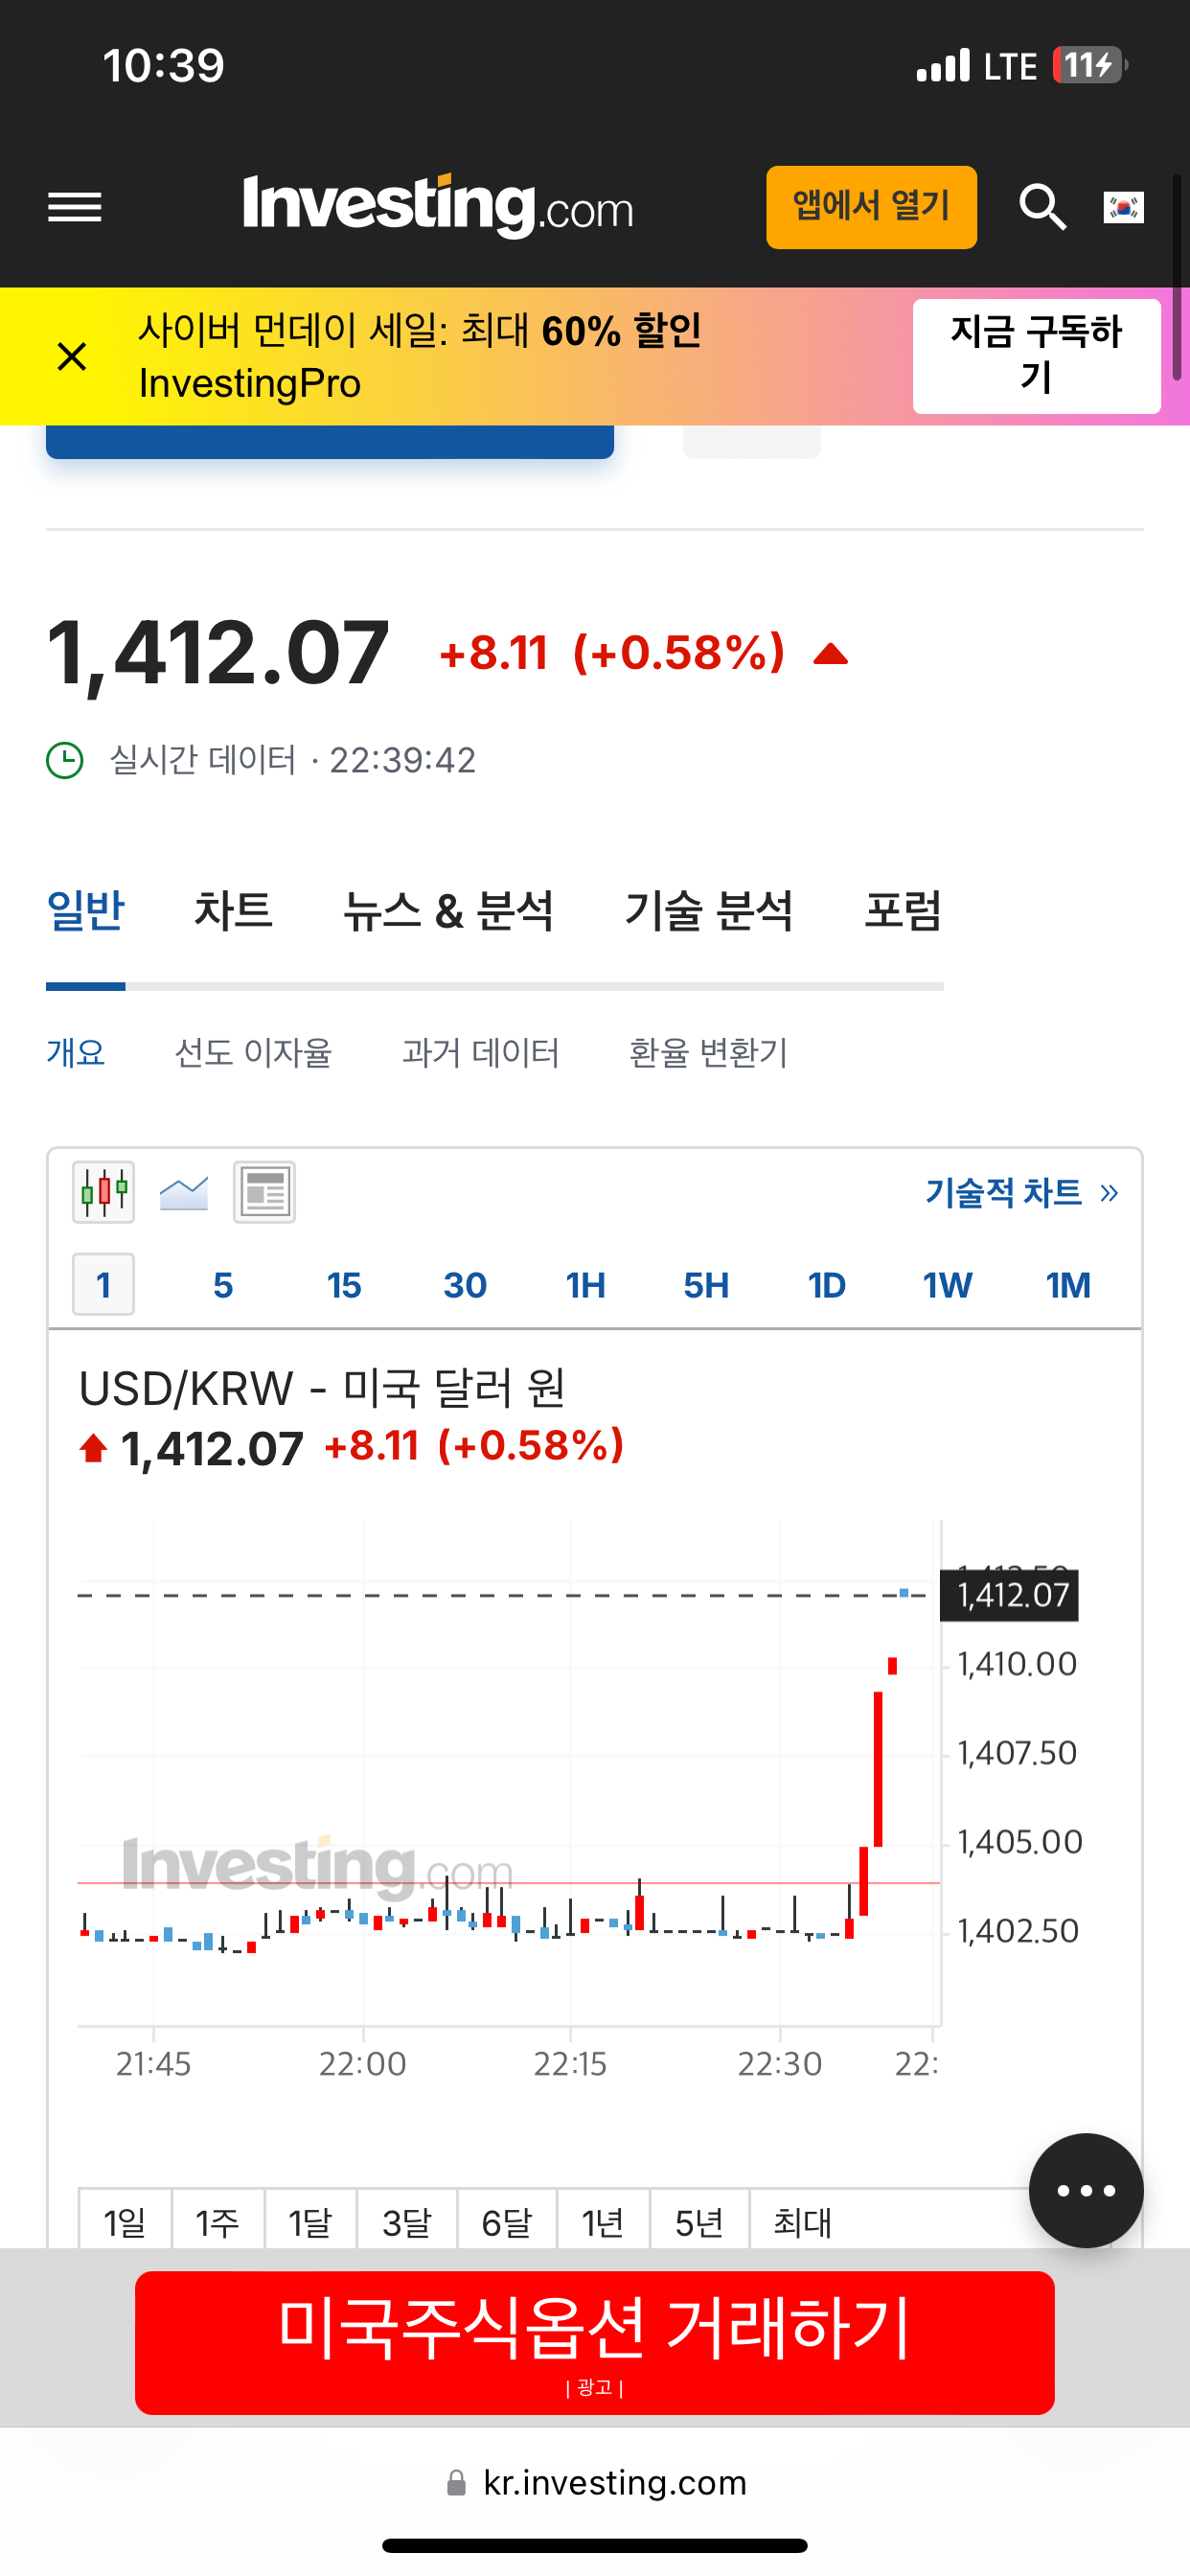Image resolution: width=1190 pixels, height=2576 pixels.
Task: Select the 1H chart interval
Action: click(x=585, y=1284)
